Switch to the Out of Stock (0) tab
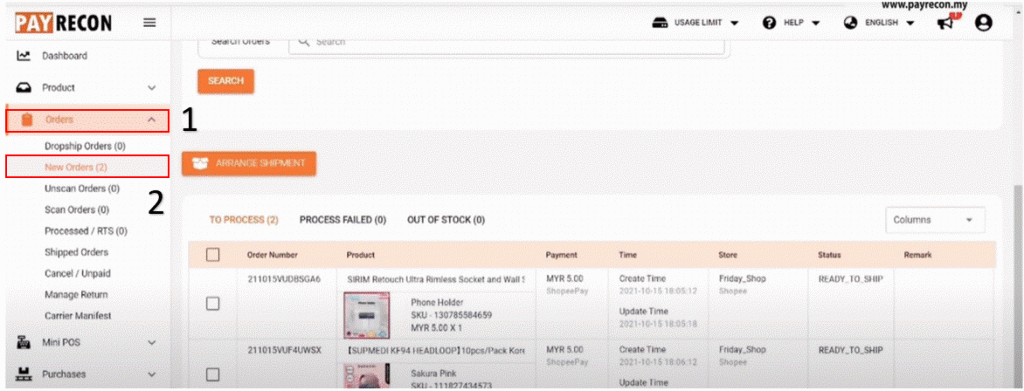Image resolution: width=1024 pixels, height=391 pixels. 446,220
